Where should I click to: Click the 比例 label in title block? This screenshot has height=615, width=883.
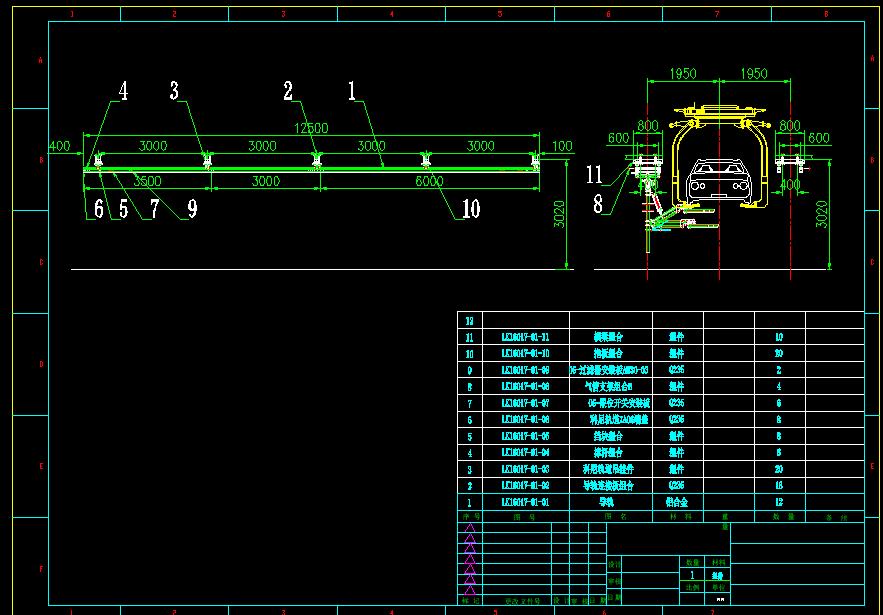click(692, 587)
